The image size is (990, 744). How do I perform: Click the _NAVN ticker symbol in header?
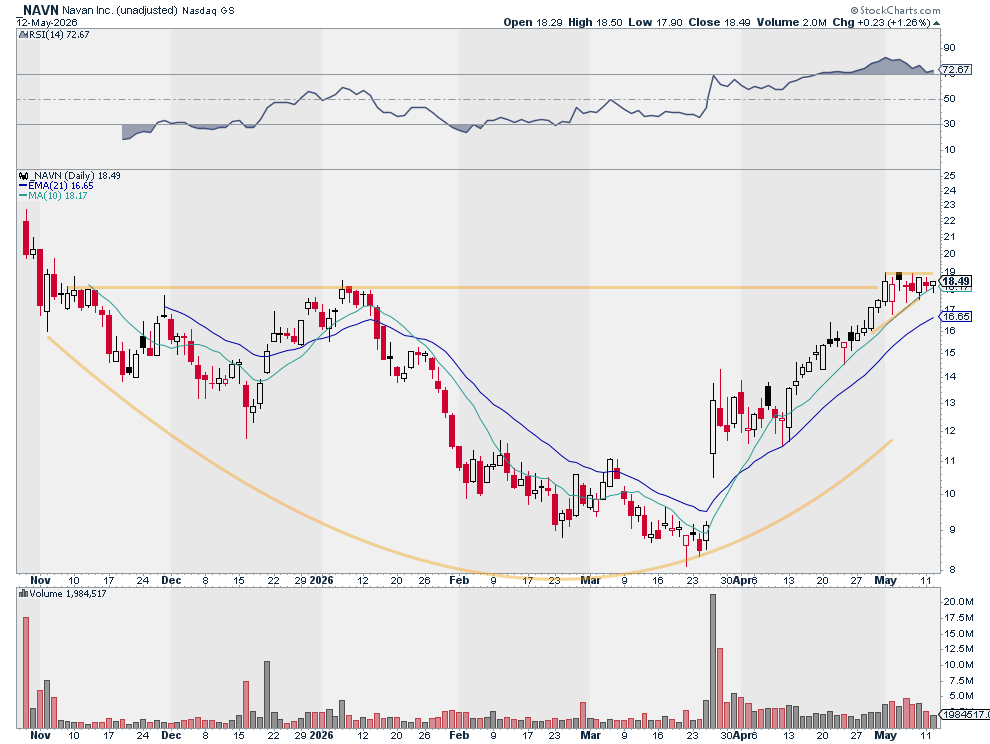[x=37, y=10]
